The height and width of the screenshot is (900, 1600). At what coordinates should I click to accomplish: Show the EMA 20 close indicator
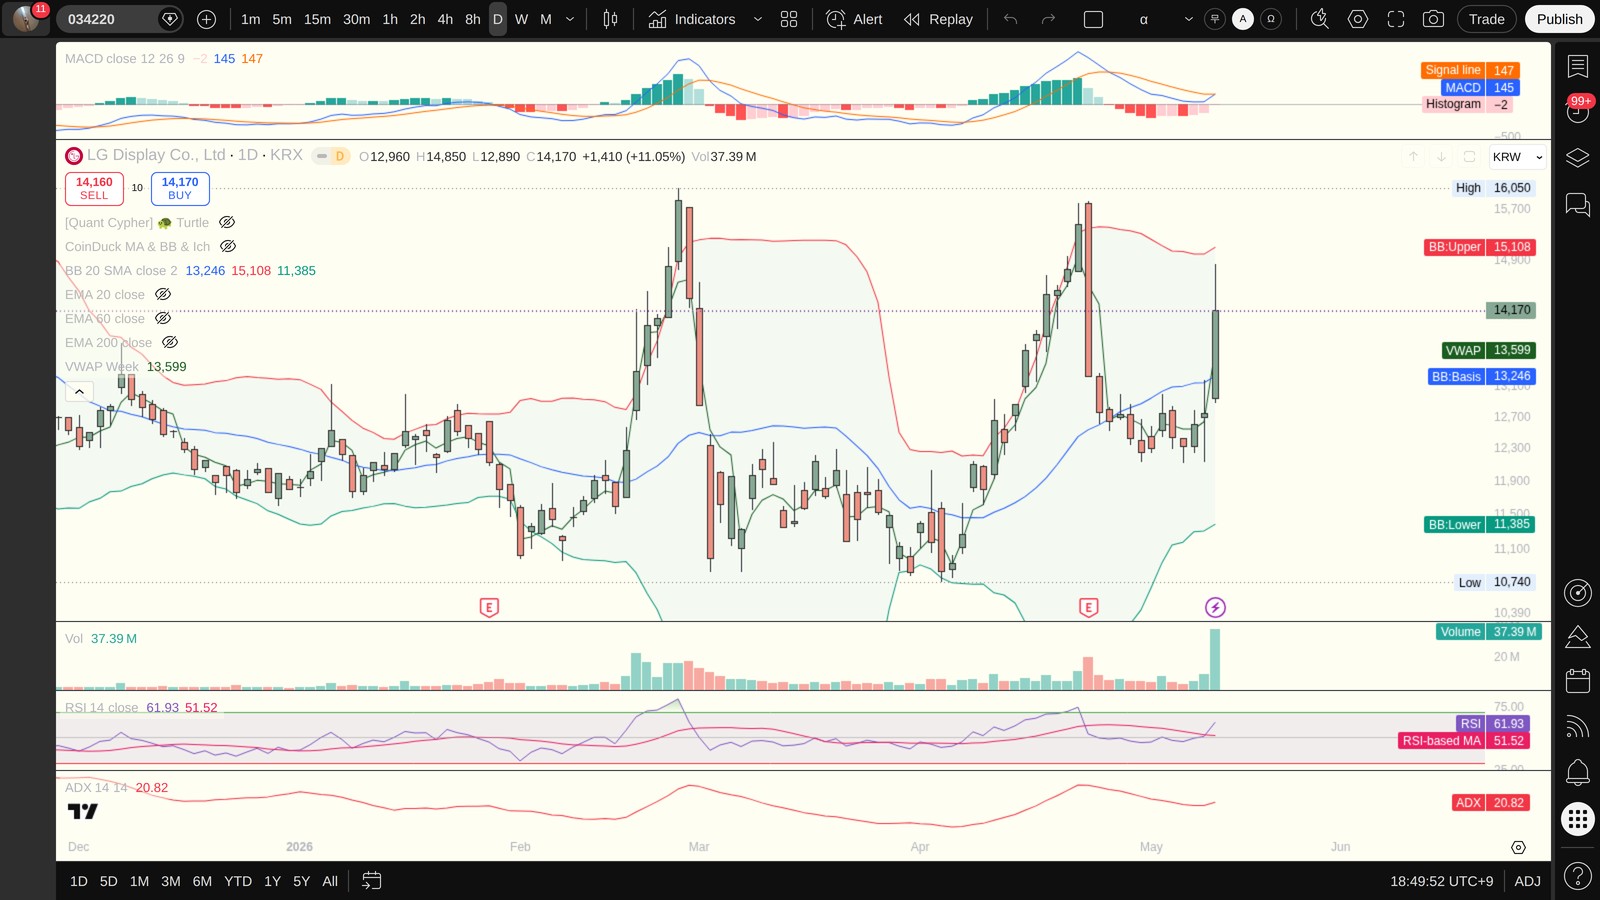click(x=163, y=294)
